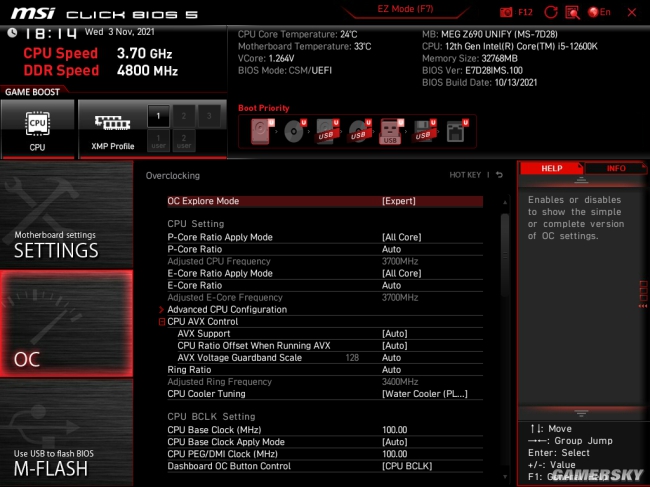650x487 pixels.
Task: Click the Adjusted E-Core Frequency row
Action: coord(325,297)
